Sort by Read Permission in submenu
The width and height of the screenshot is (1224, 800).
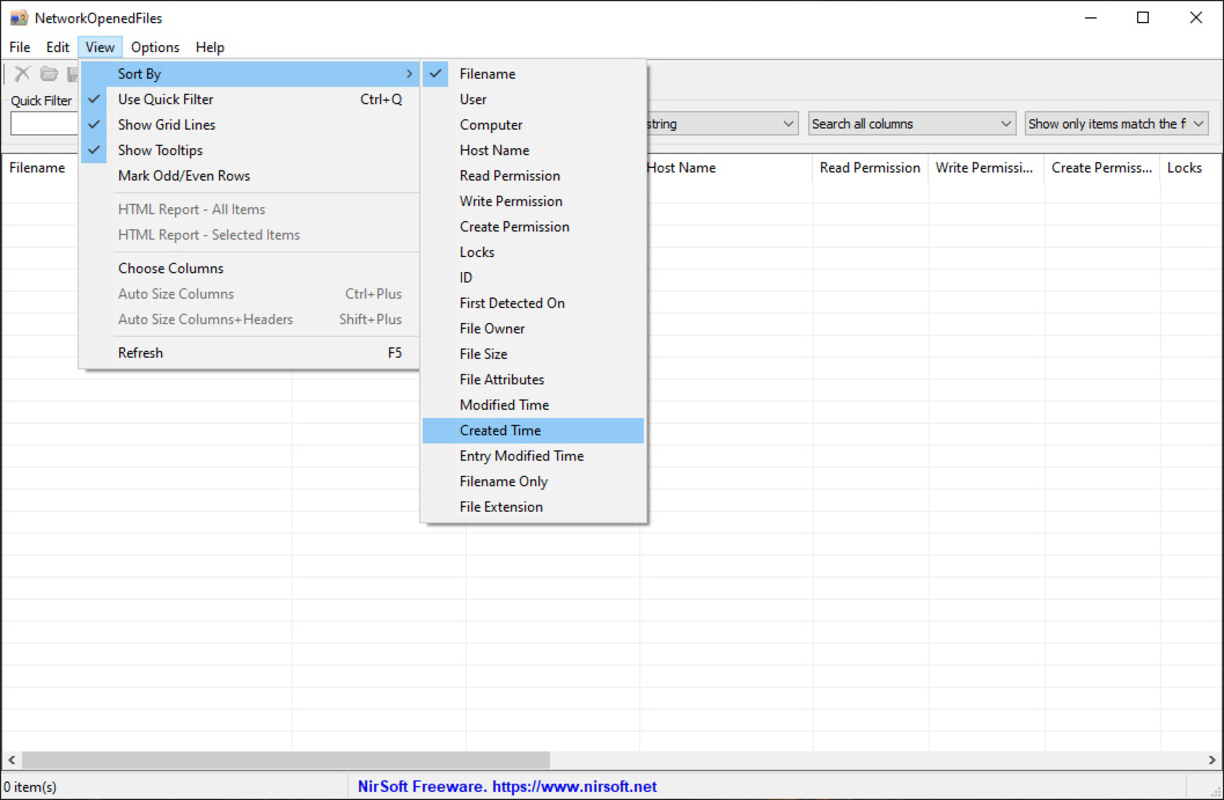coord(533,176)
